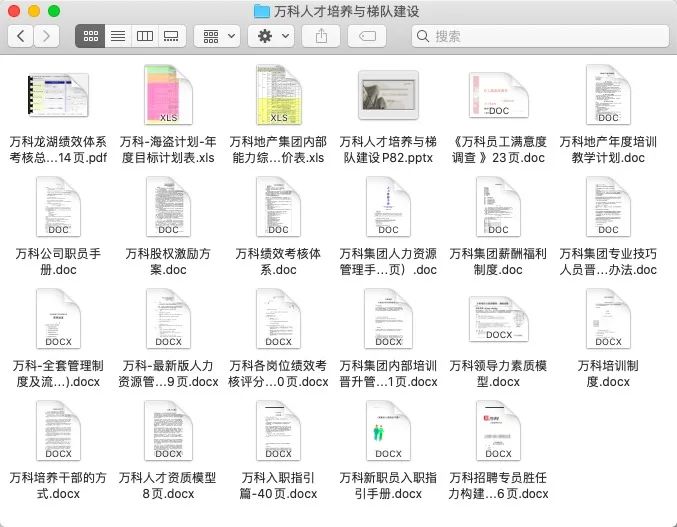The height and width of the screenshot is (527, 677).
Task: Click filename text 万科龙湖绩效体系考核总…14页.pdf
Action: tap(58, 150)
